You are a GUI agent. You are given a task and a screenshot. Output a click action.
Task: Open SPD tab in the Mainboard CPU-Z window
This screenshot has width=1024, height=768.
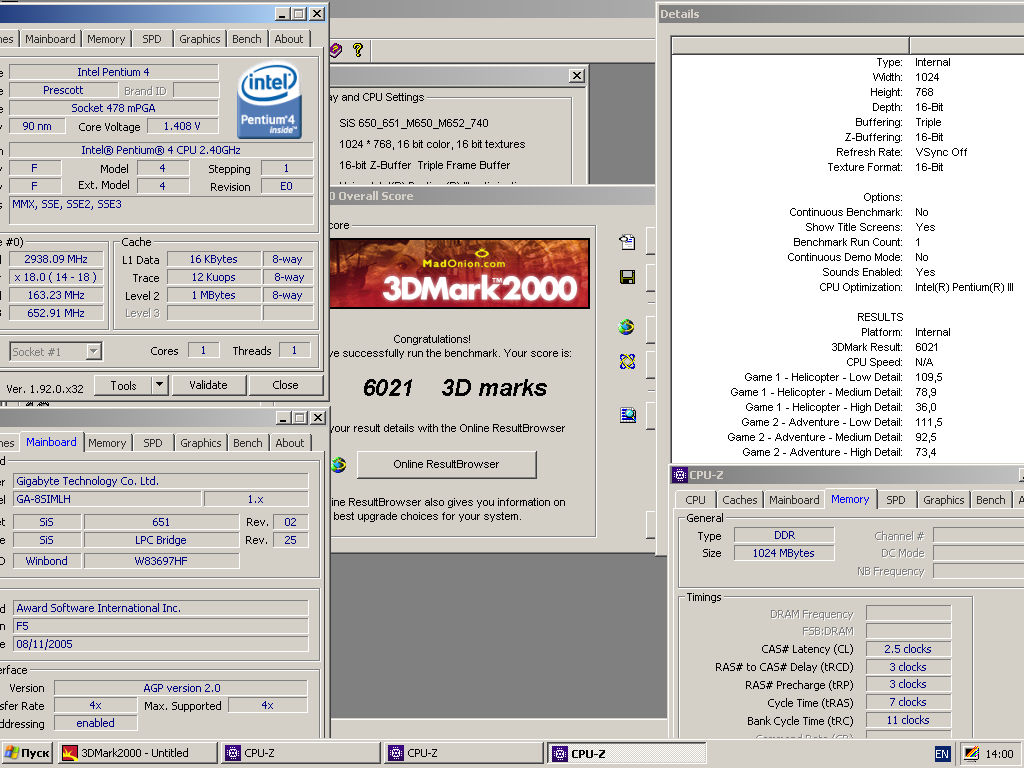(x=153, y=443)
